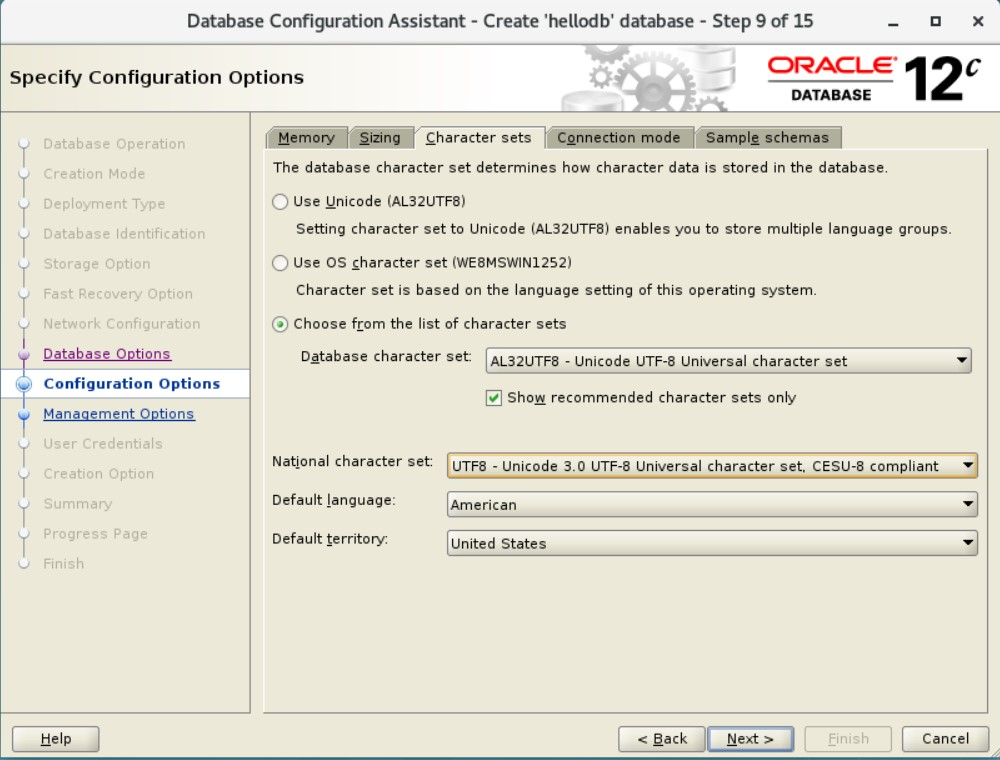Click the 'Database Identification' step text
Image resolution: width=1000 pixels, height=760 pixels.
124,234
